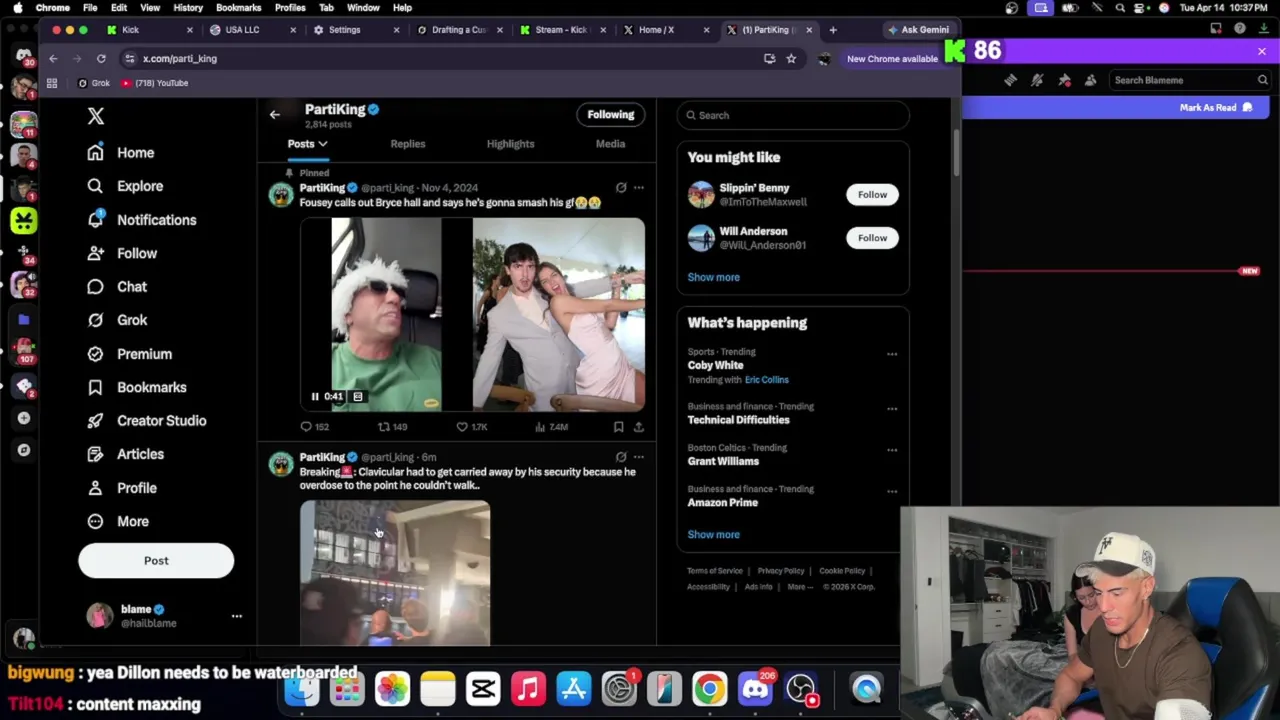
Task: Go back with profile header arrow
Action: click(274, 115)
